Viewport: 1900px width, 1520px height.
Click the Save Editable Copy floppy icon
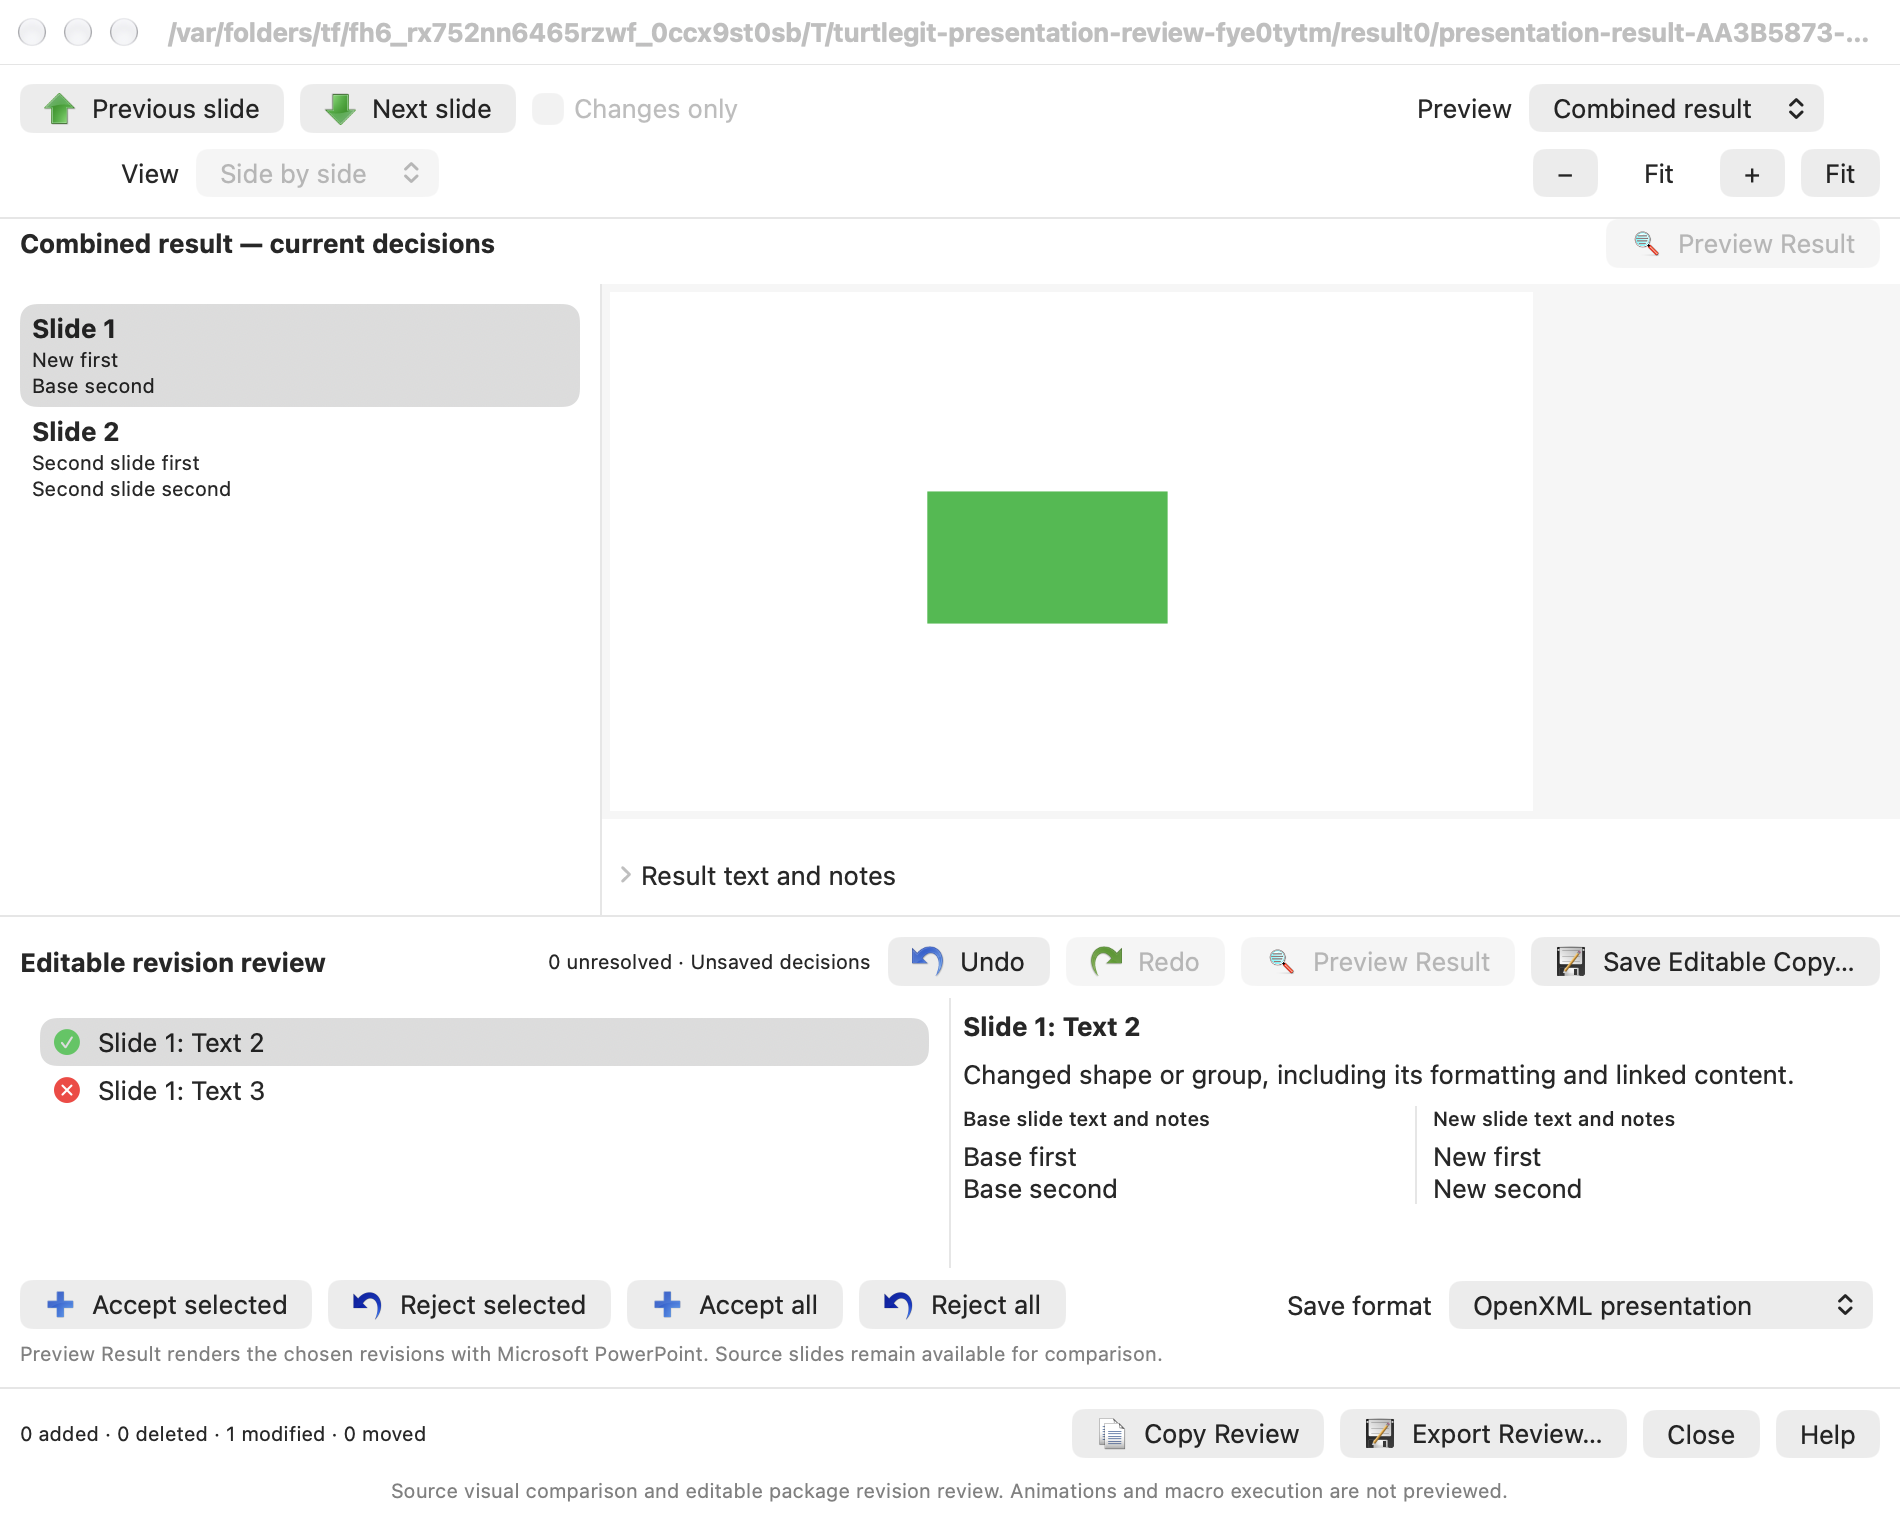click(x=1571, y=961)
